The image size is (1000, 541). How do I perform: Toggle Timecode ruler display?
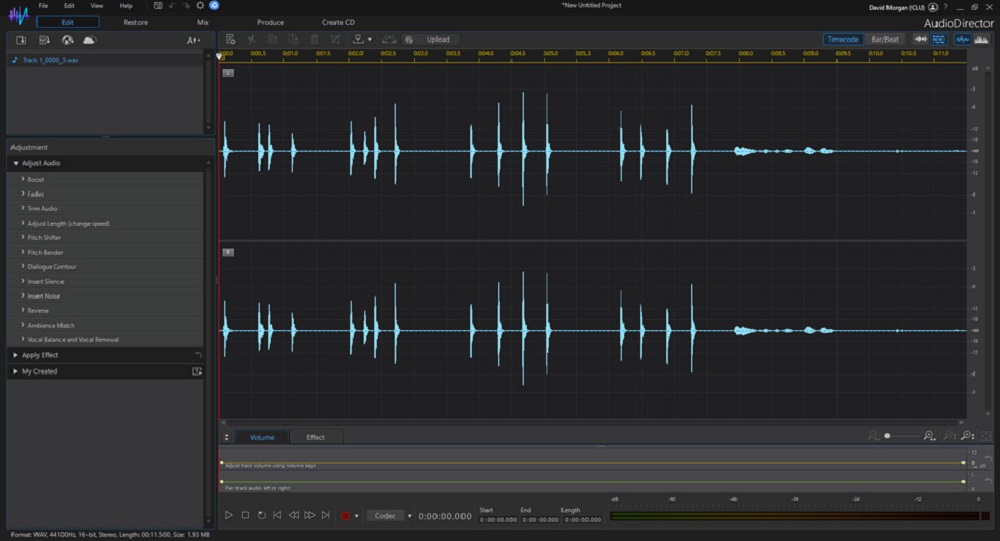843,39
